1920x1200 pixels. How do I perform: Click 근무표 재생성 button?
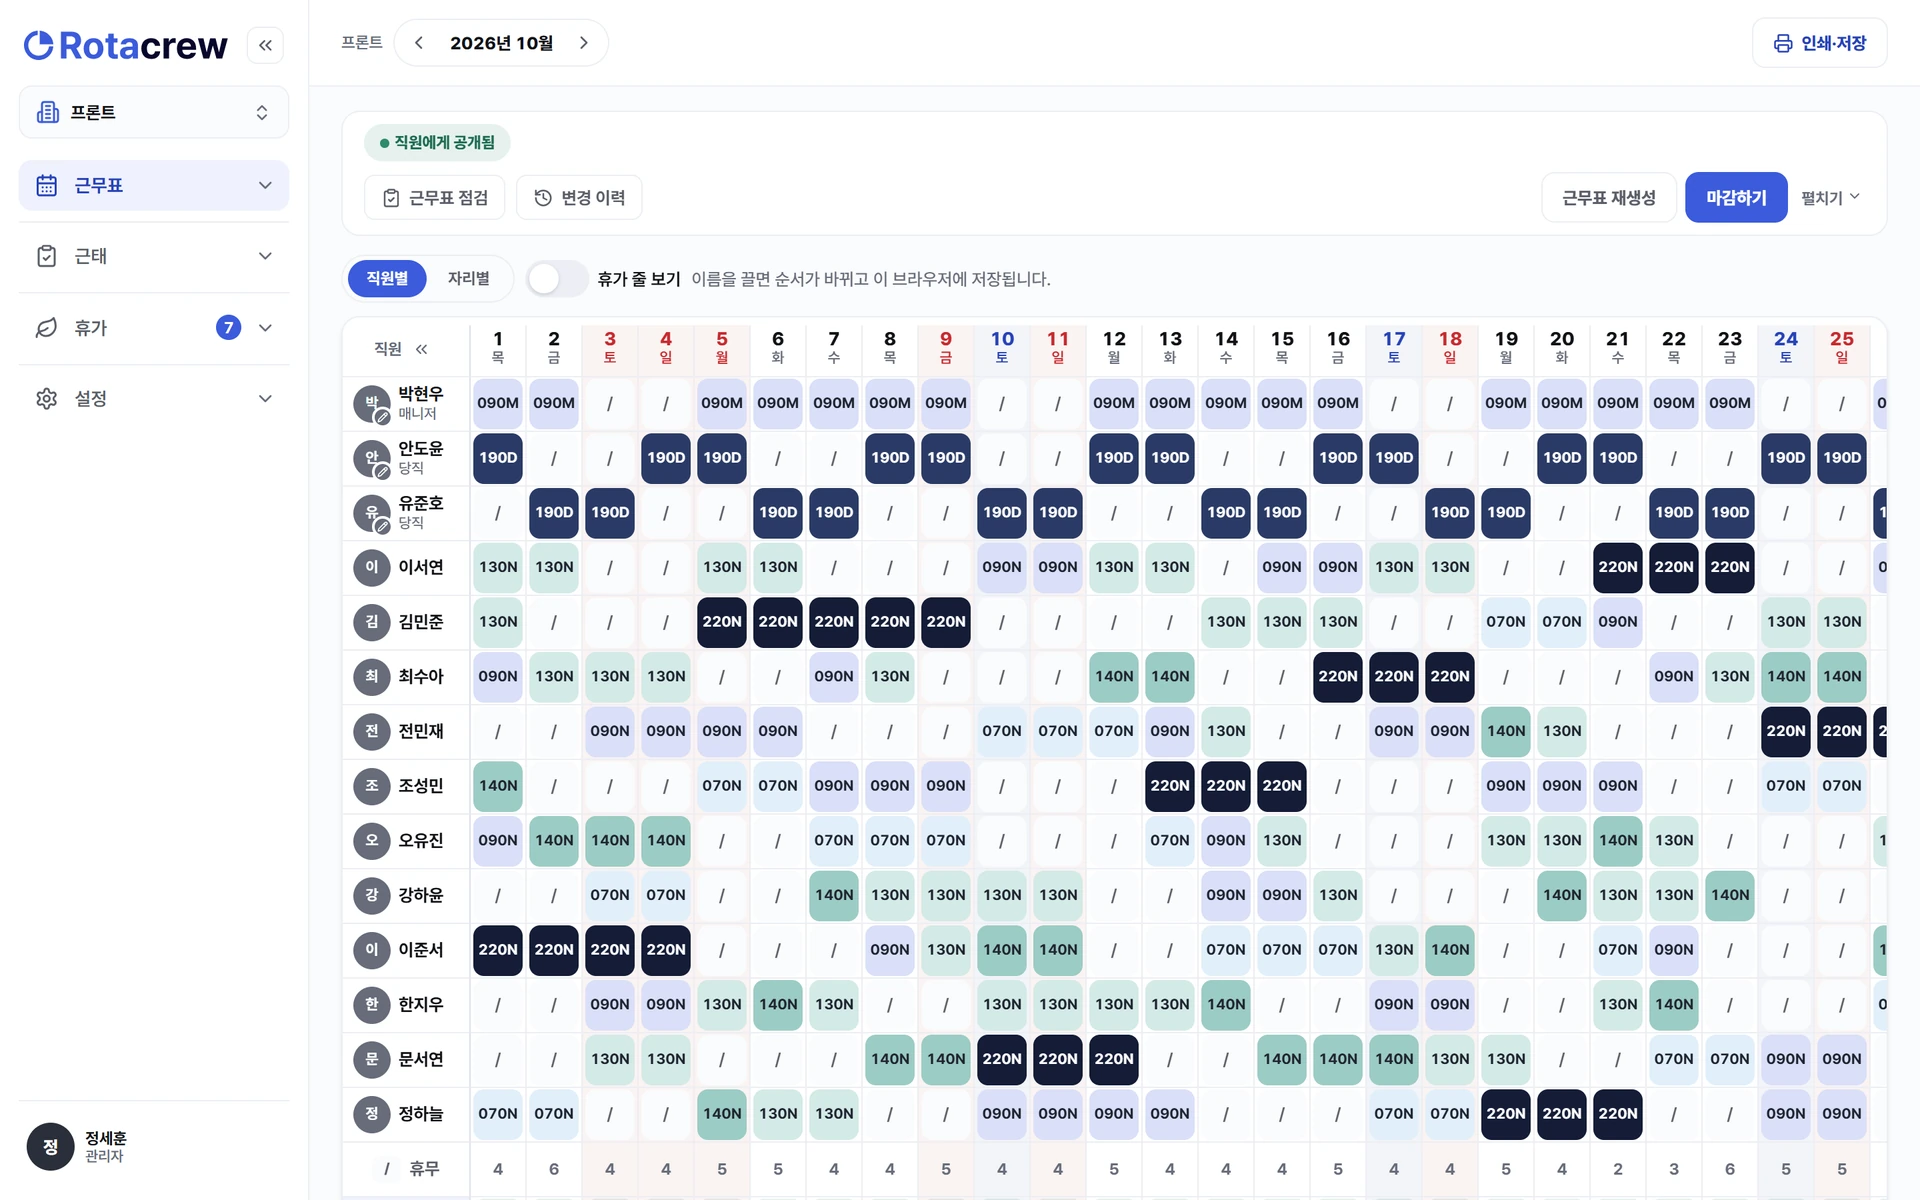click(x=1609, y=198)
